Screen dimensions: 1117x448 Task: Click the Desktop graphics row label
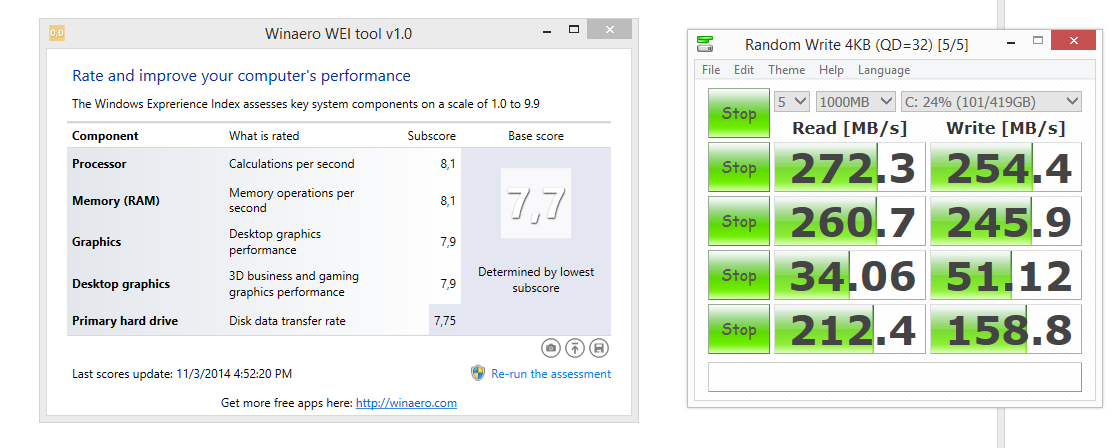(x=121, y=283)
